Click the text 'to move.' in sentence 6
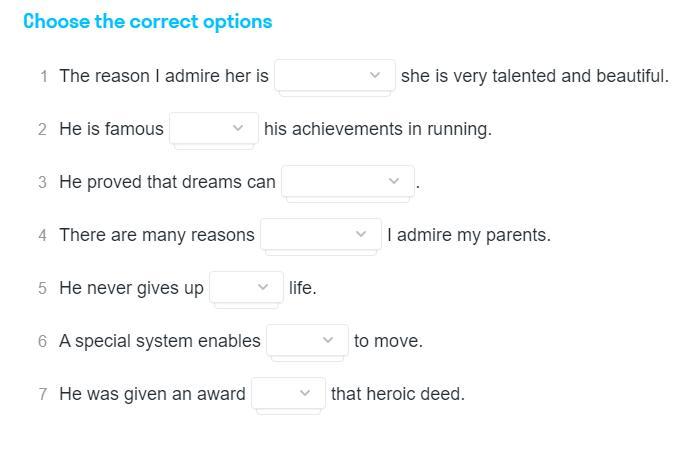Image resolution: width=682 pixels, height=450 pixels. [388, 341]
